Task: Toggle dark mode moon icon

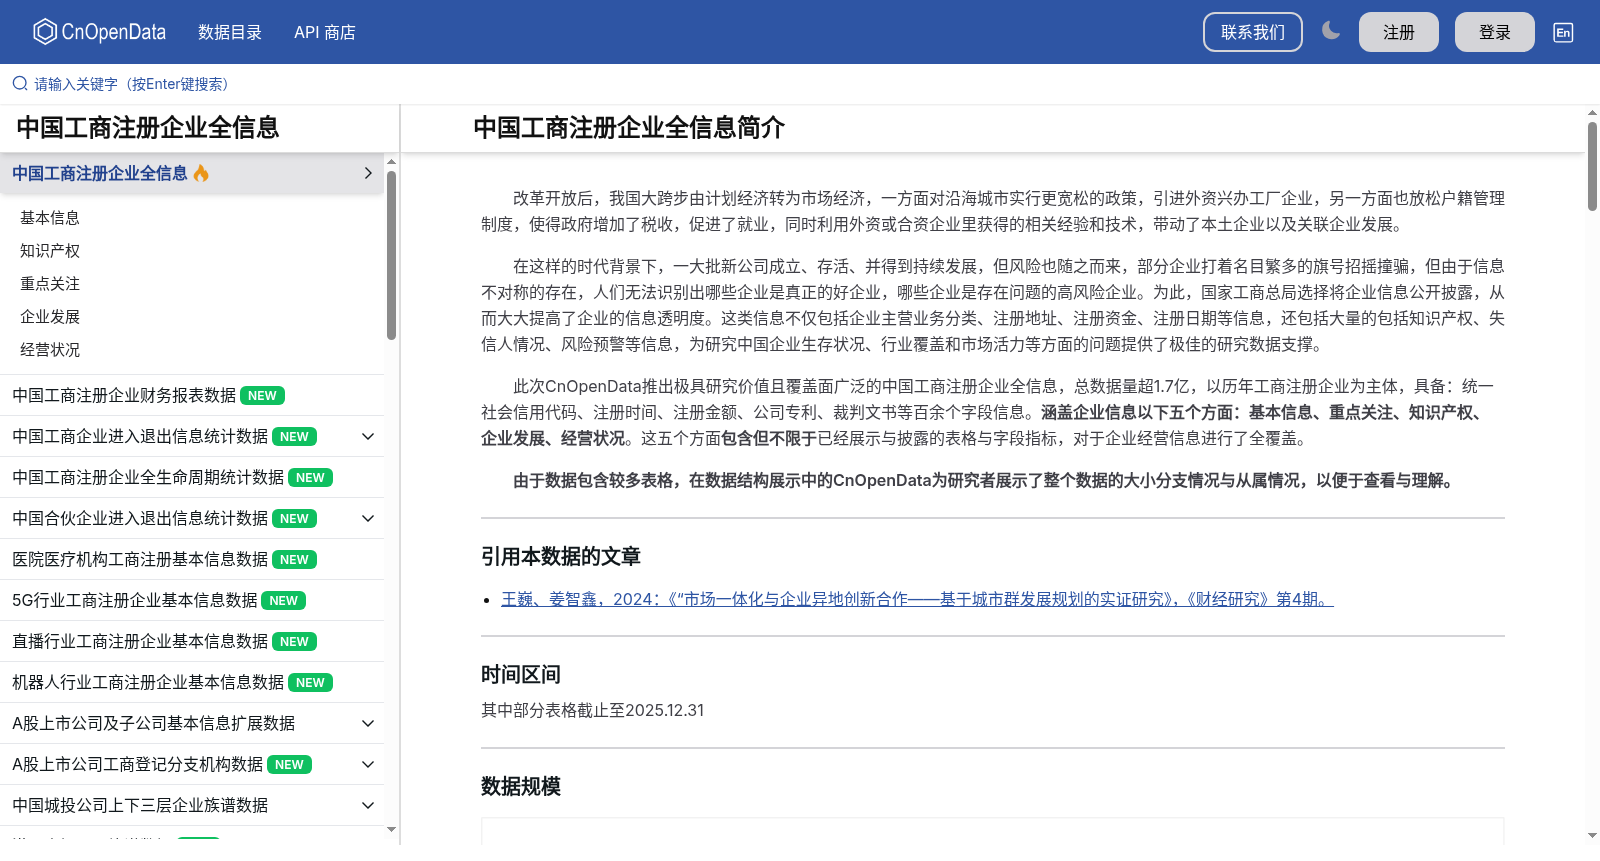Action: tap(1331, 31)
